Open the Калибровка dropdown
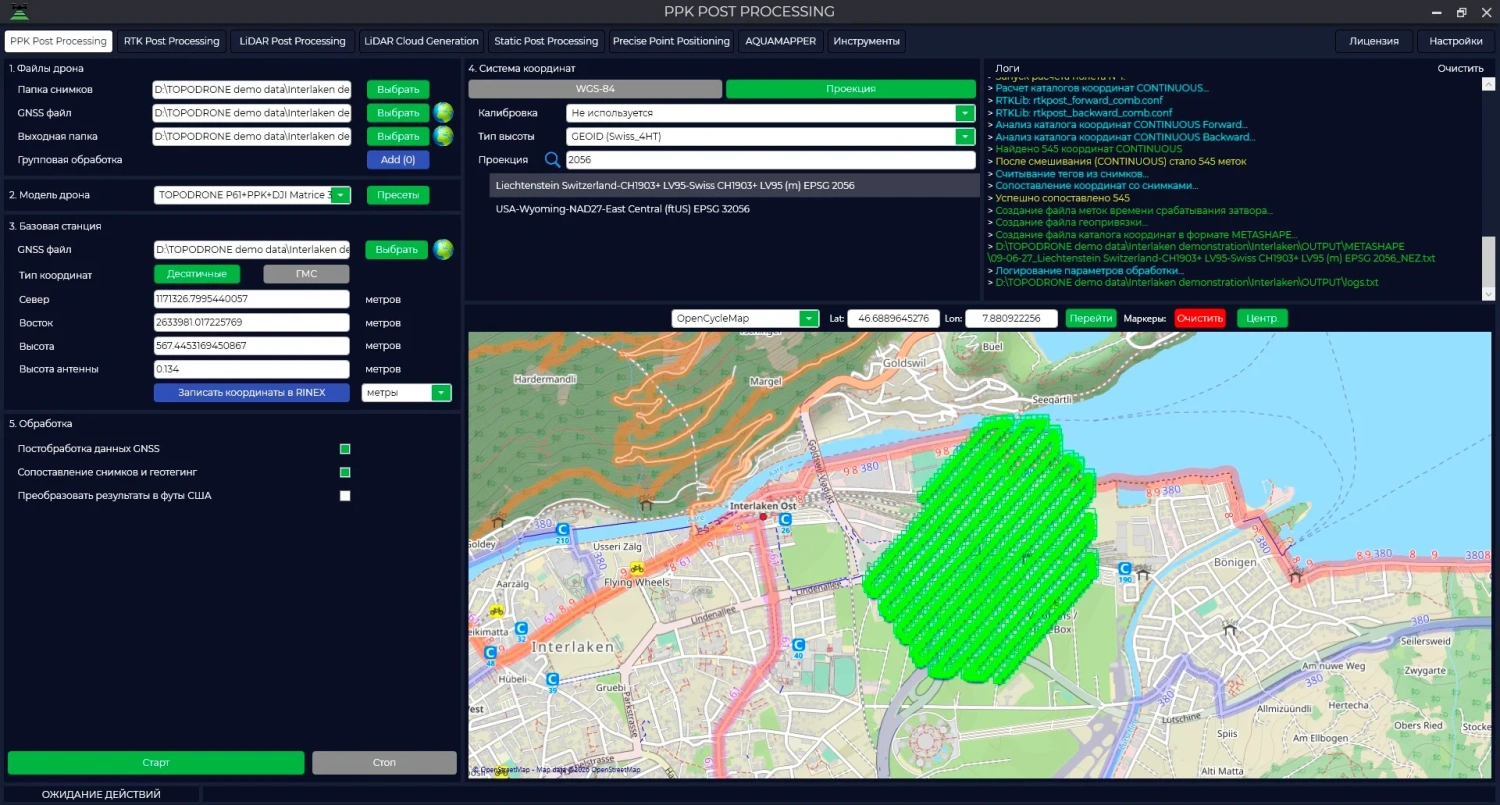This screenshot has width=1500, height=805. 965,113
